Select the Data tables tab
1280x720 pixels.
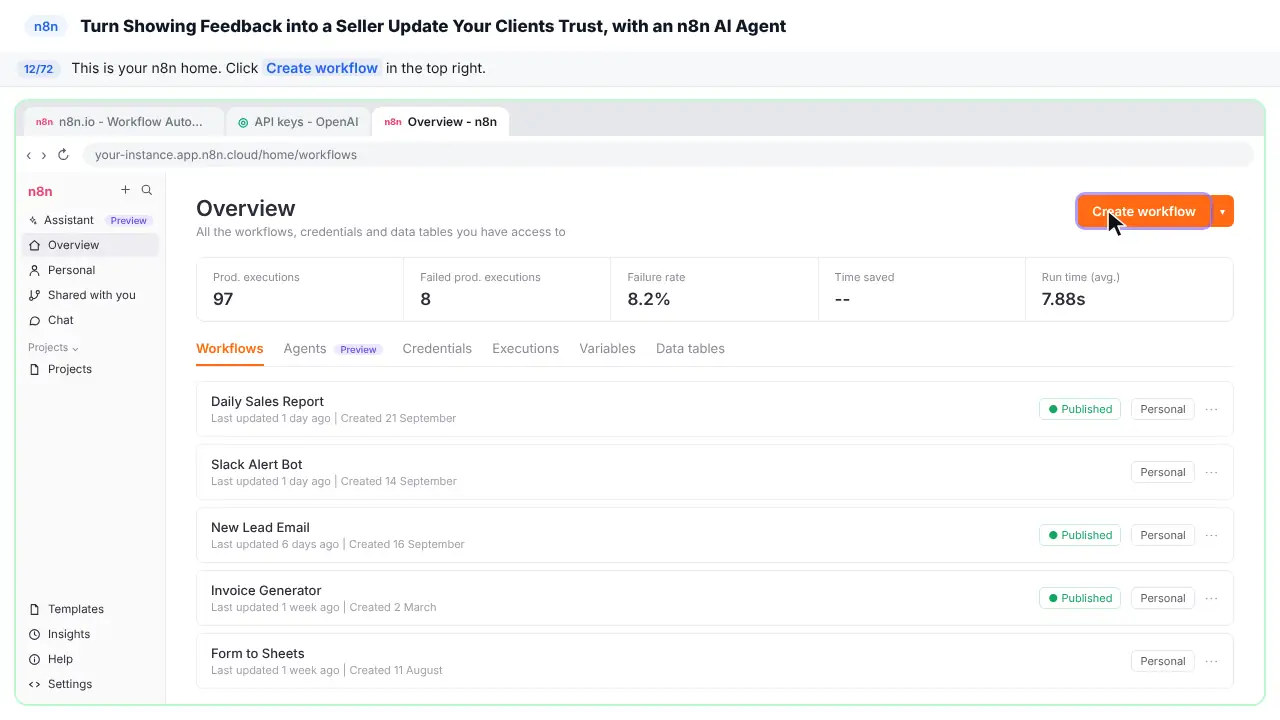690,349
